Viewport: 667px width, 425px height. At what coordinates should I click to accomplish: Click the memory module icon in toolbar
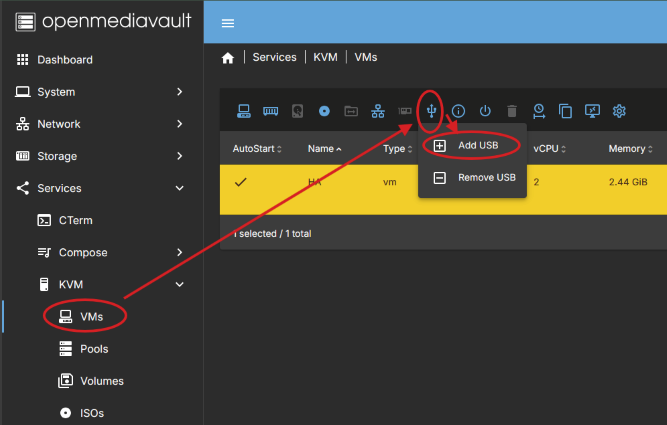[x=270, y=111]
